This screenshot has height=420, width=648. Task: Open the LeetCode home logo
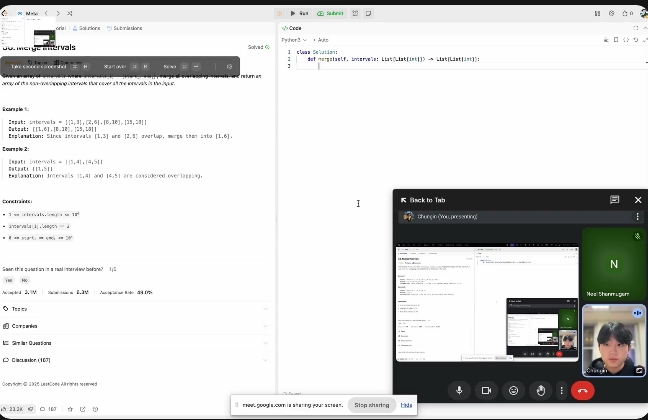pos(4,14)
